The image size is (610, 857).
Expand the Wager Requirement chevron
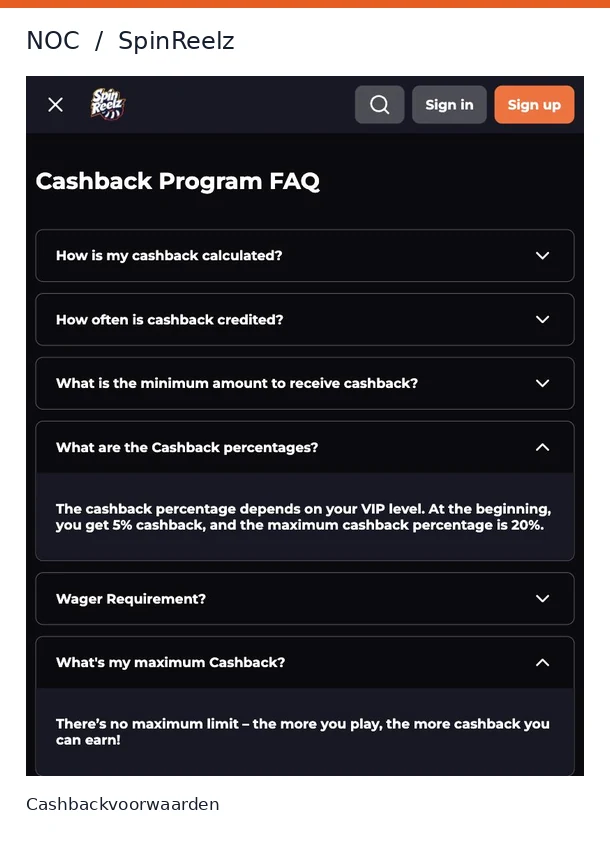click(542, 598)
